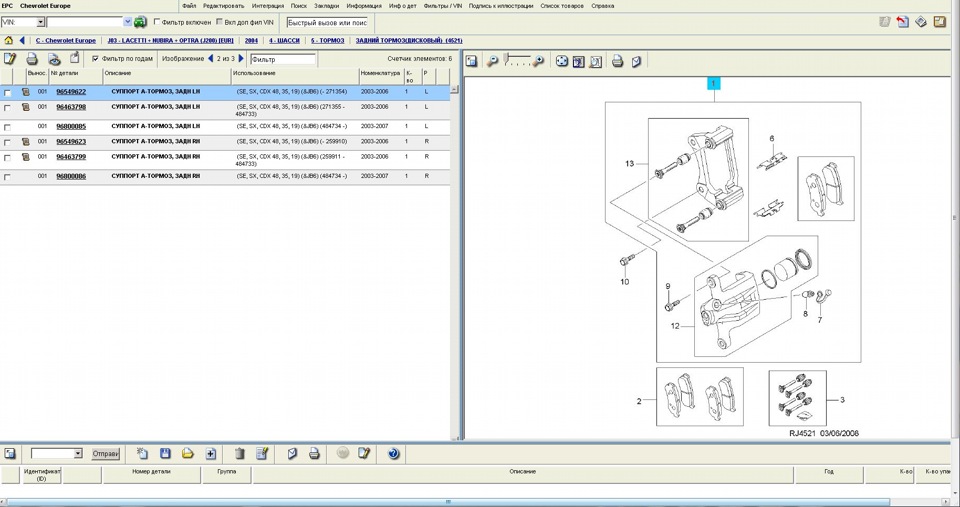Click the print preview icon above parts list

pyautogui.click(x=54, y=59)
